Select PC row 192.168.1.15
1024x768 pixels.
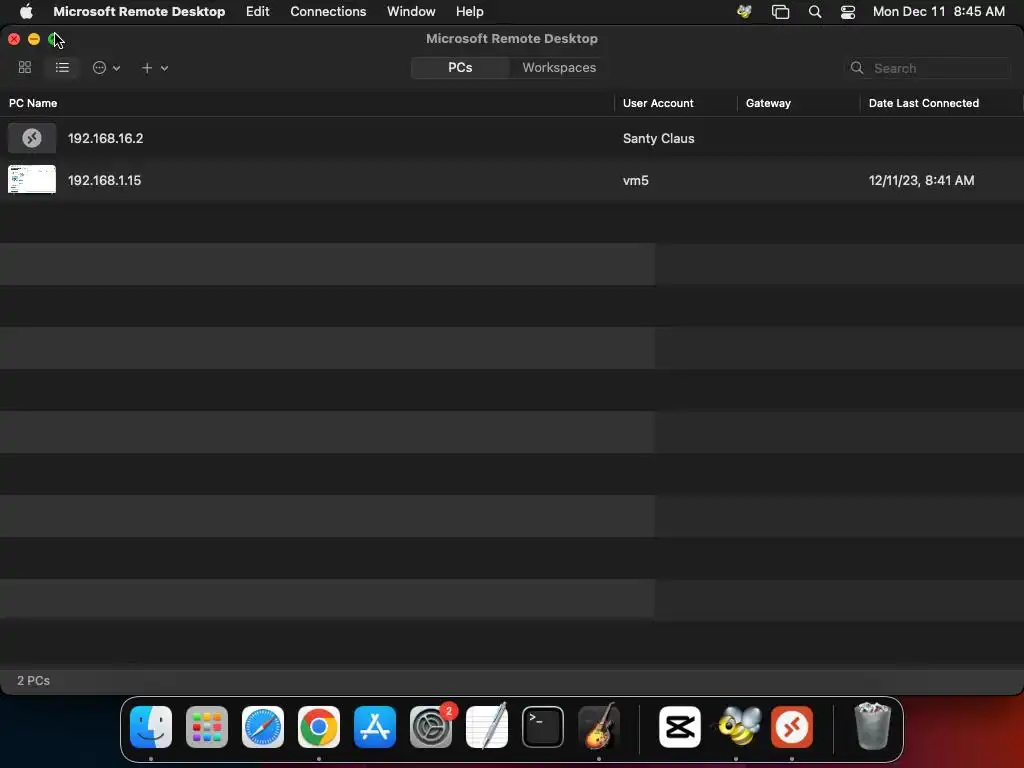512,180
